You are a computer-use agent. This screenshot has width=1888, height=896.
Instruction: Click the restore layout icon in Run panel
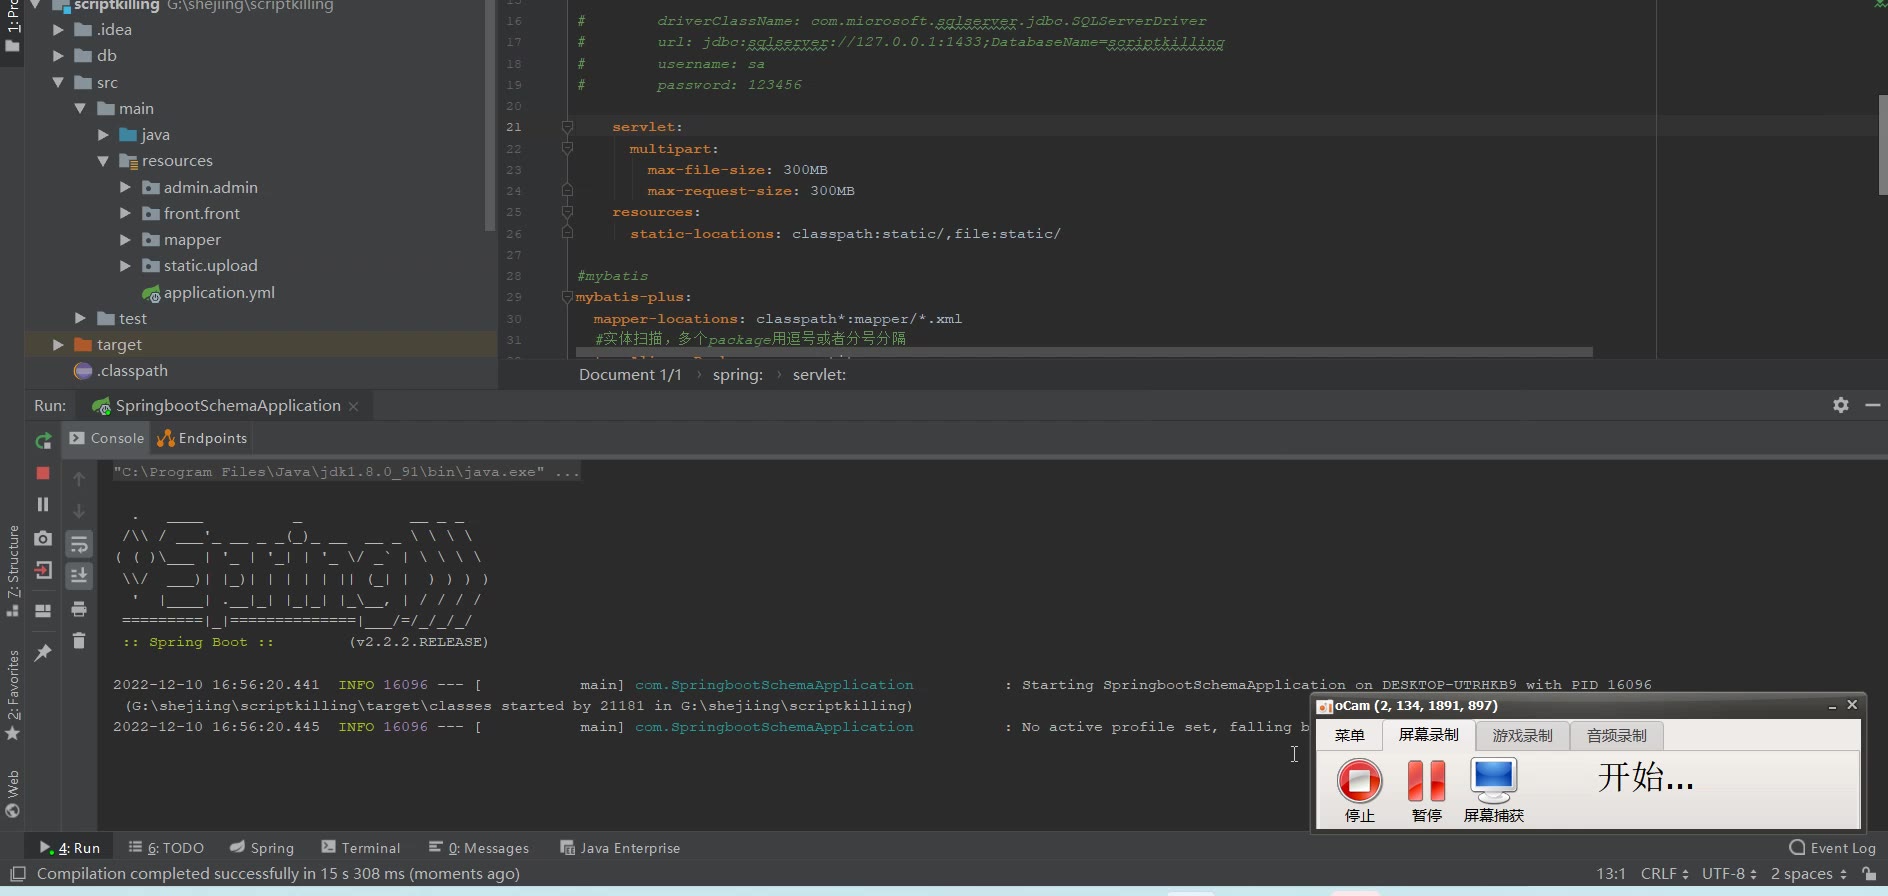(43, 610)
